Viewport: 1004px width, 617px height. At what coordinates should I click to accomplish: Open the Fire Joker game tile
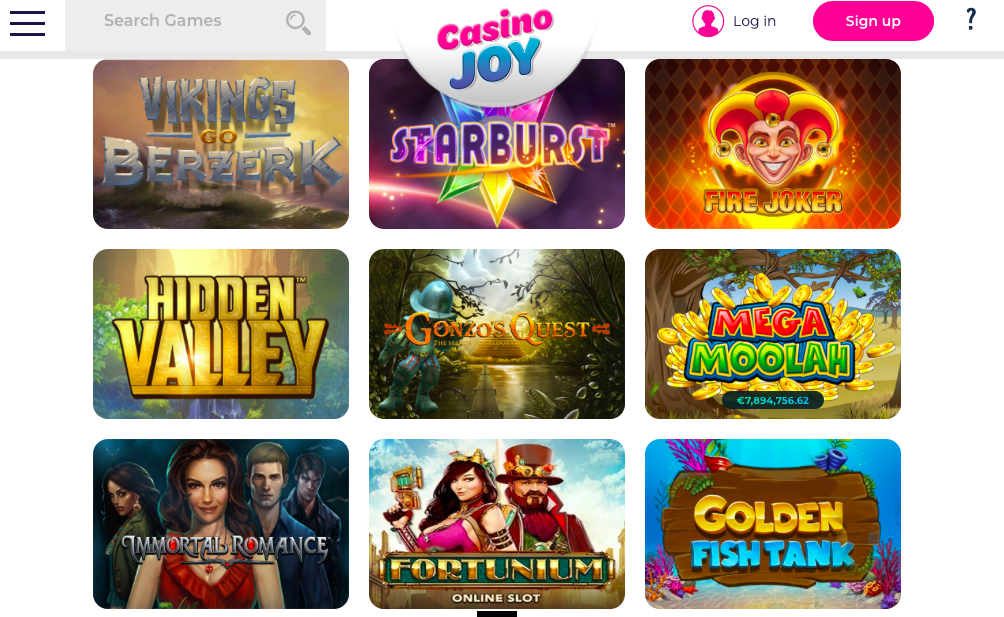[773, 144]
